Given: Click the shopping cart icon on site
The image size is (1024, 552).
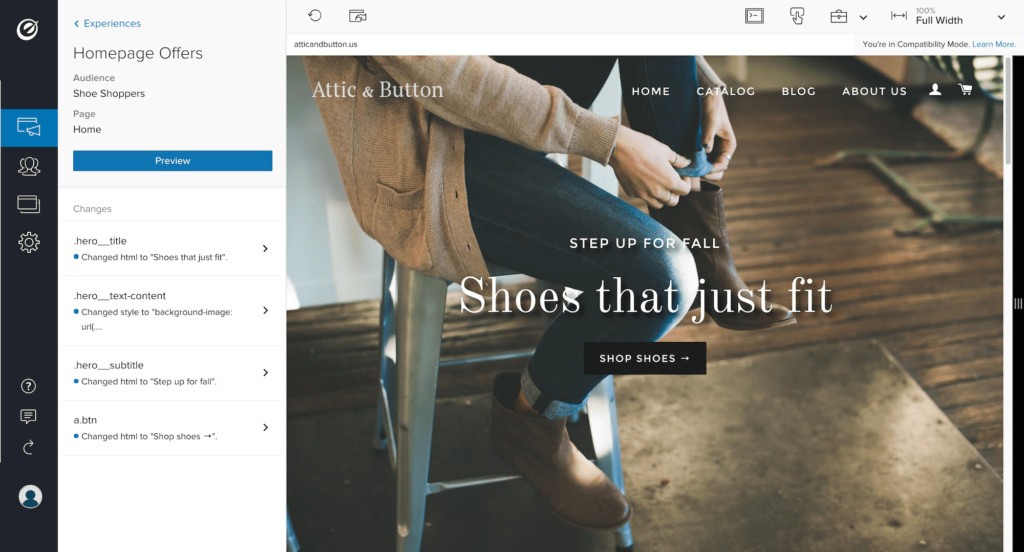Looking at the screenshot, I should tap(966, 90).
